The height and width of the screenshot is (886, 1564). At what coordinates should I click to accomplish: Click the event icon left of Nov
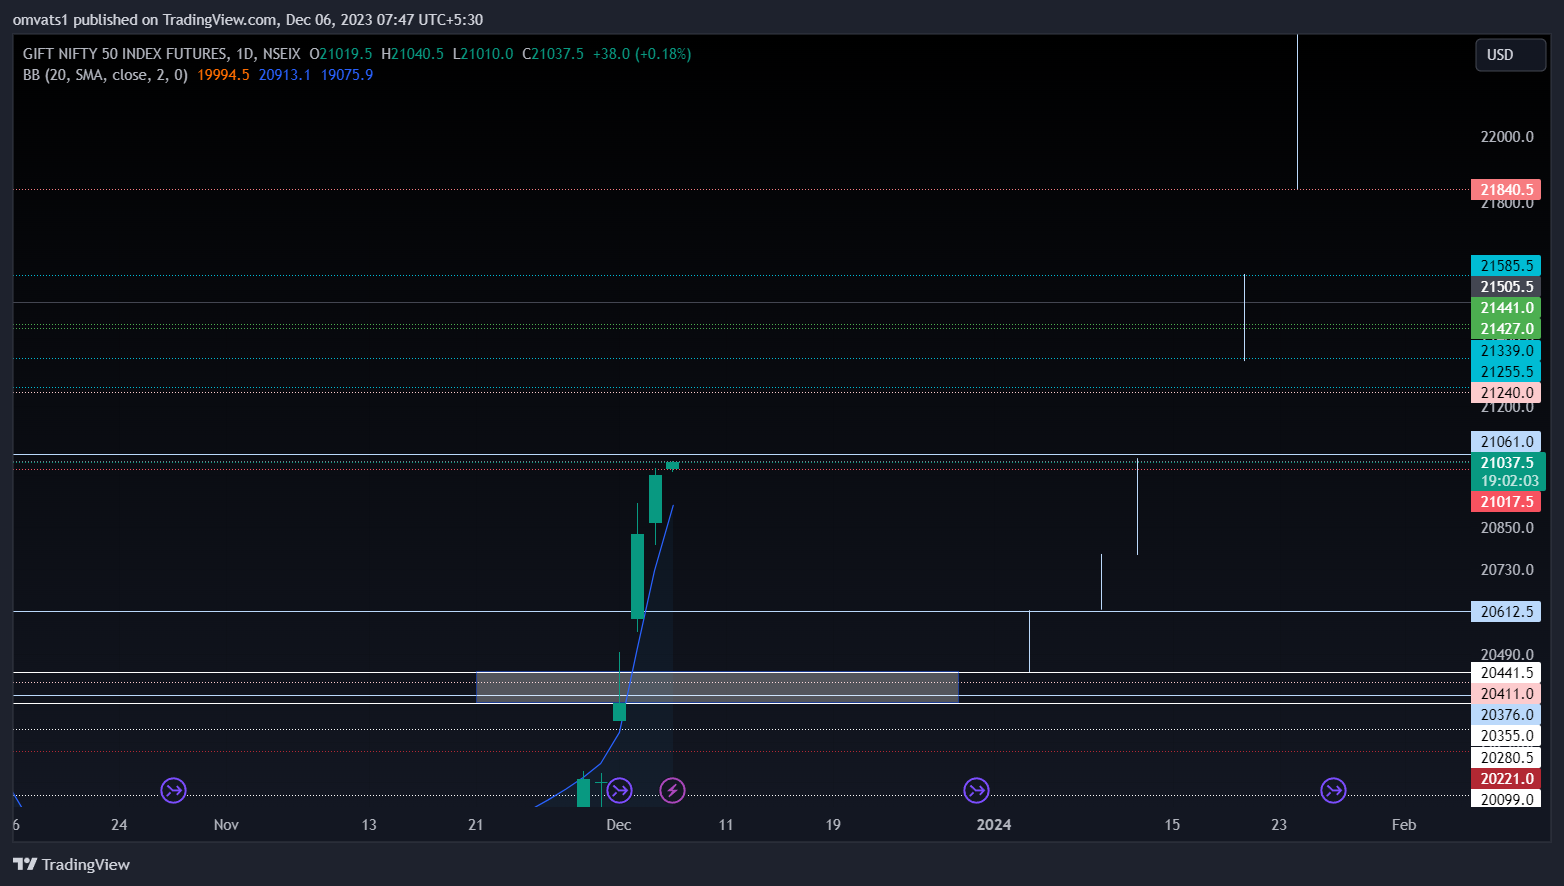[x=173, y=791]
